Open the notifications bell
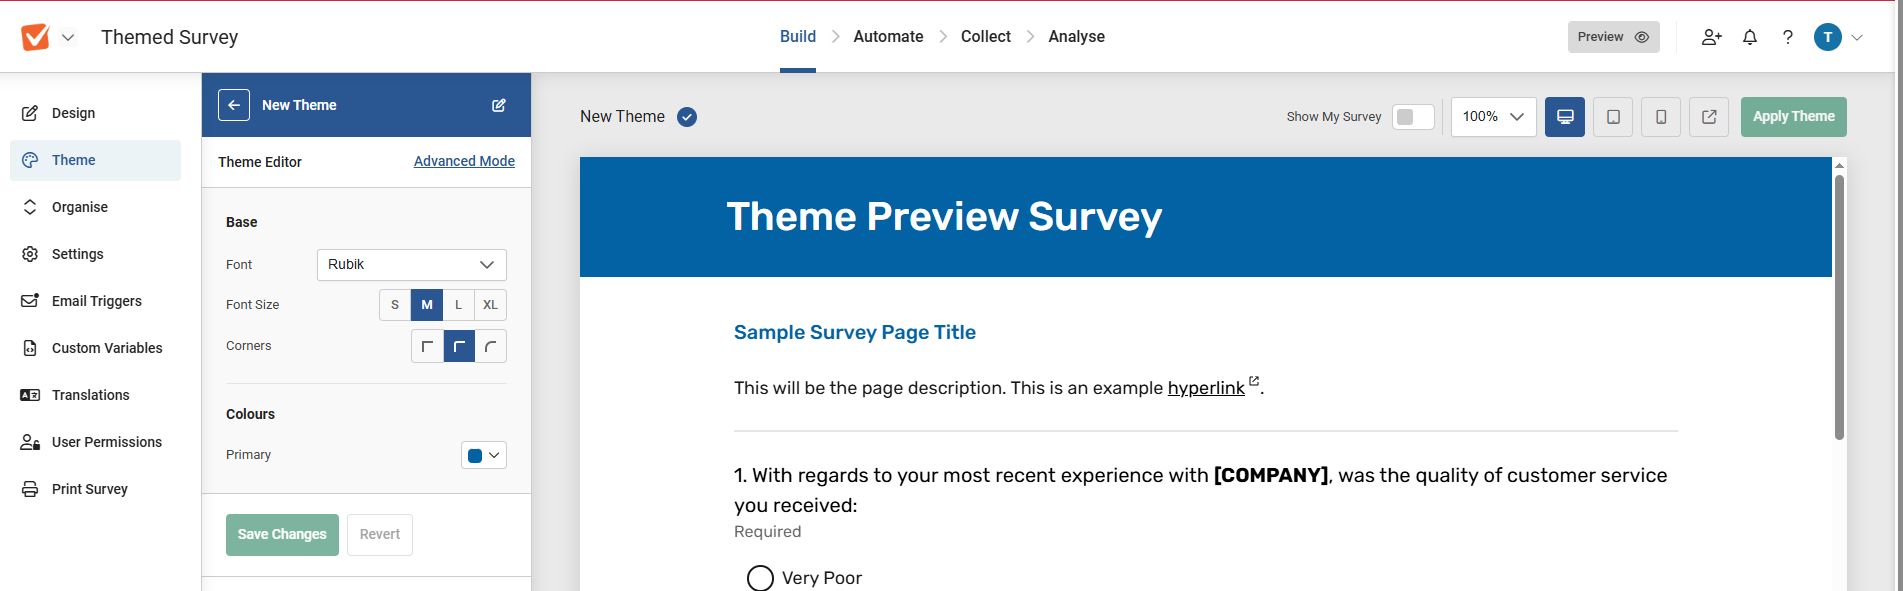The height and width of the screenshot is (591, 1903). coord(1750,37)
